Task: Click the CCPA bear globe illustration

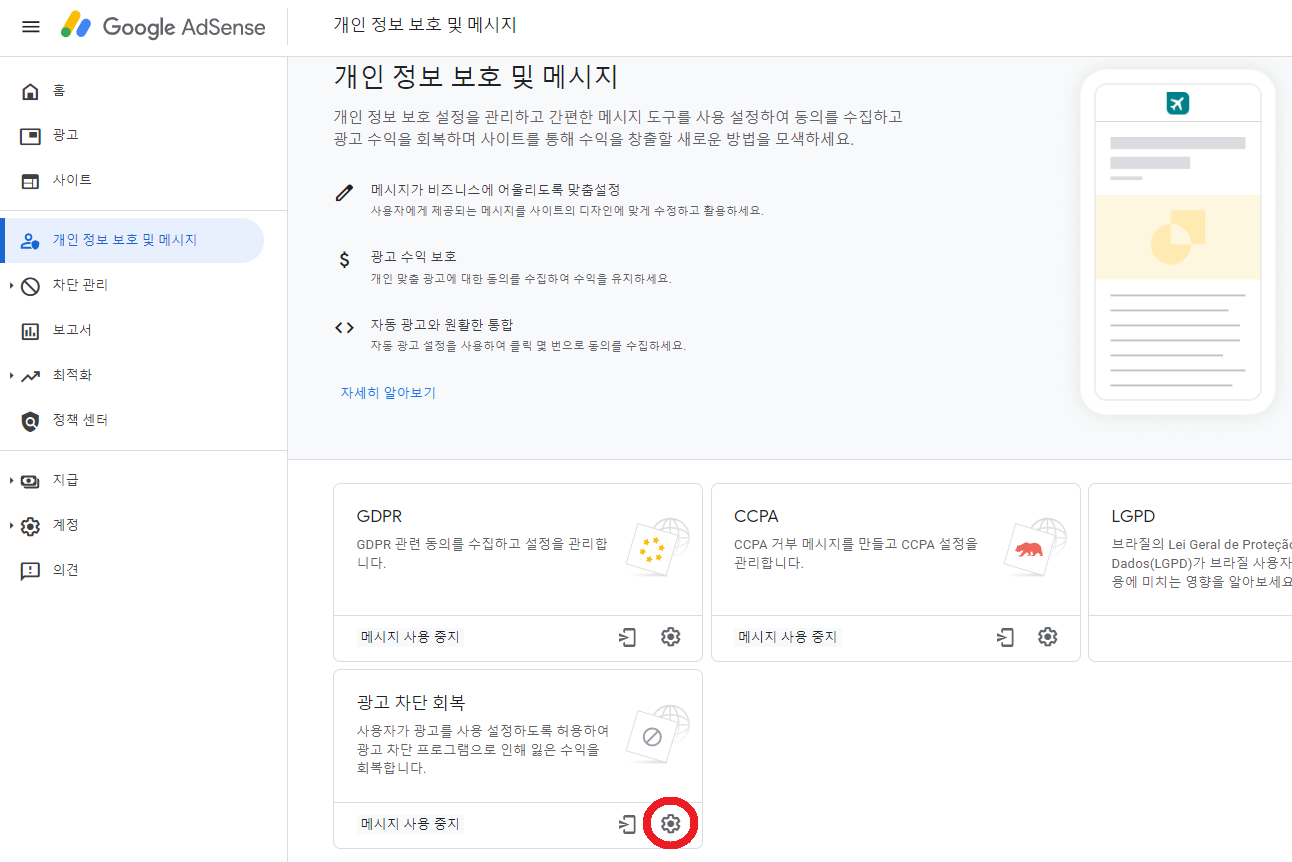Action: tap(1035, 547)
